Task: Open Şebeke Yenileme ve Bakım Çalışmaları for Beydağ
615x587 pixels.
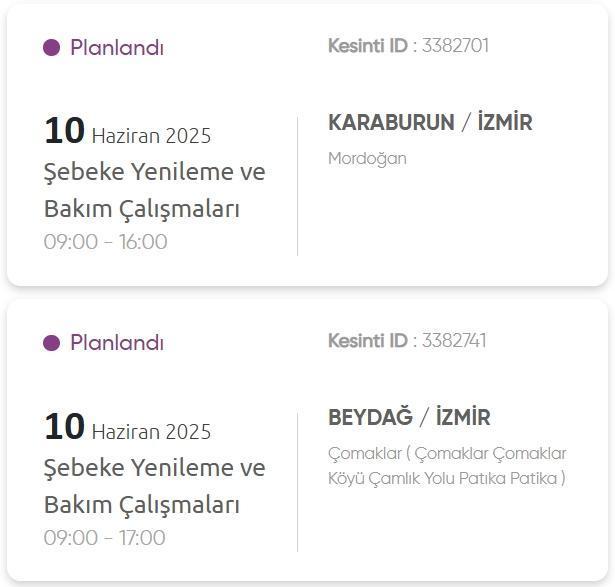Action: 154,486
